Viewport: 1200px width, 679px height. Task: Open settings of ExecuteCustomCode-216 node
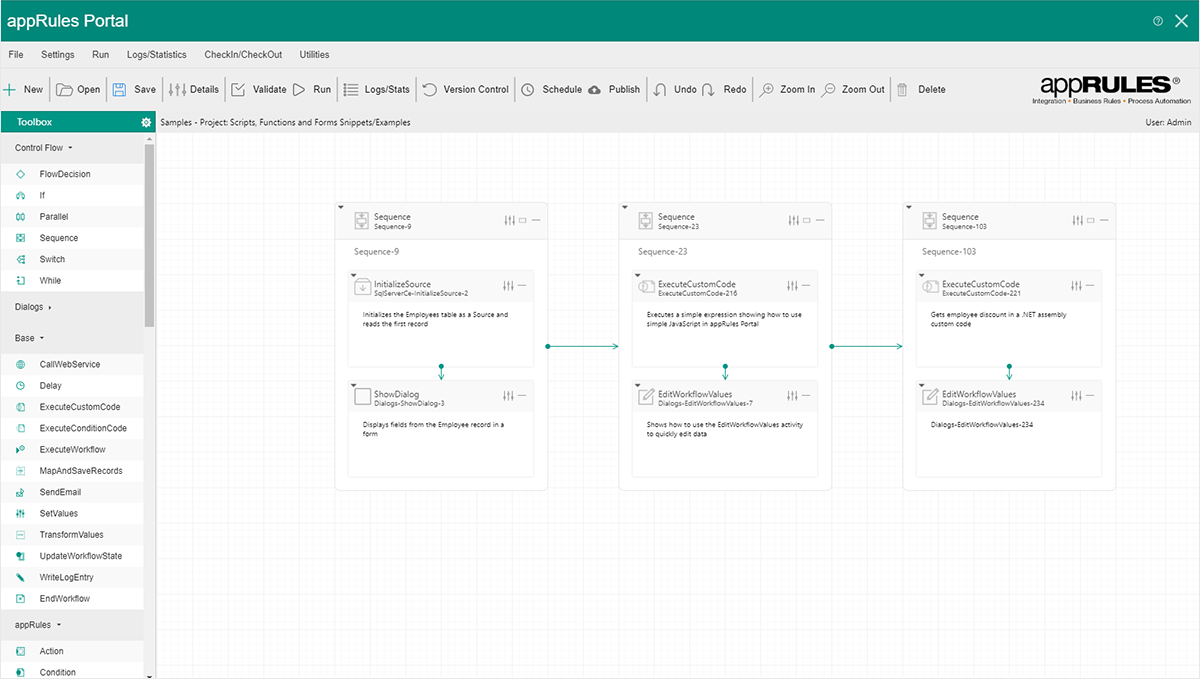click(x=793, y=286)
